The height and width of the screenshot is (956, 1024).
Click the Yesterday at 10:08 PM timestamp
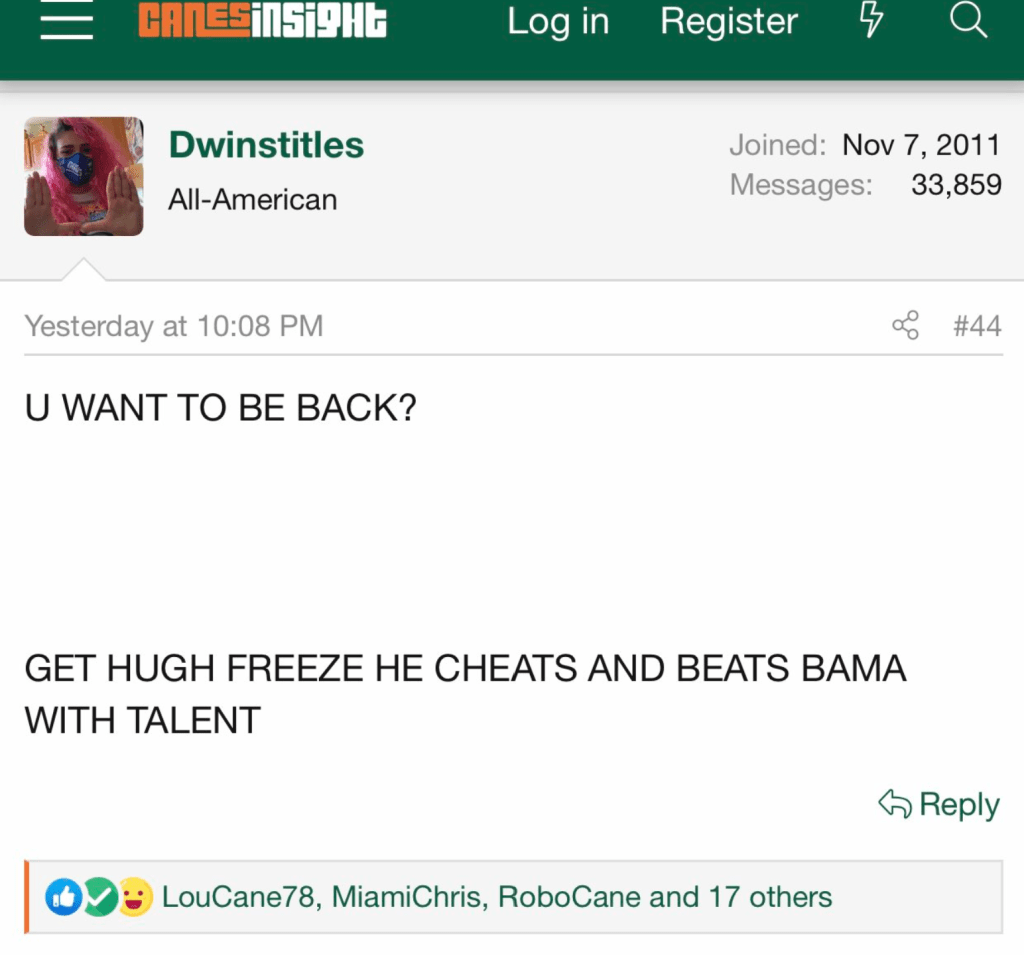[x=174, y=326]
